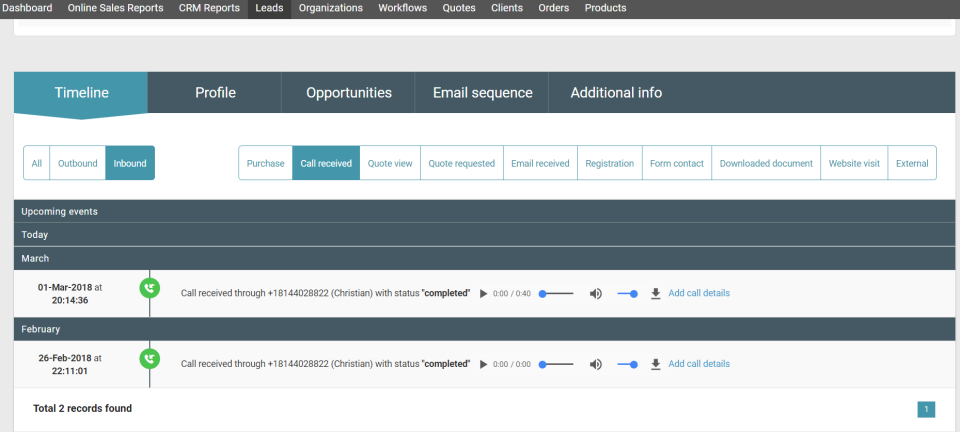Mute the 26-Feb-2018 call audio
The height and width of the screenshot is (432, 960).
click(x=596, y=364)
